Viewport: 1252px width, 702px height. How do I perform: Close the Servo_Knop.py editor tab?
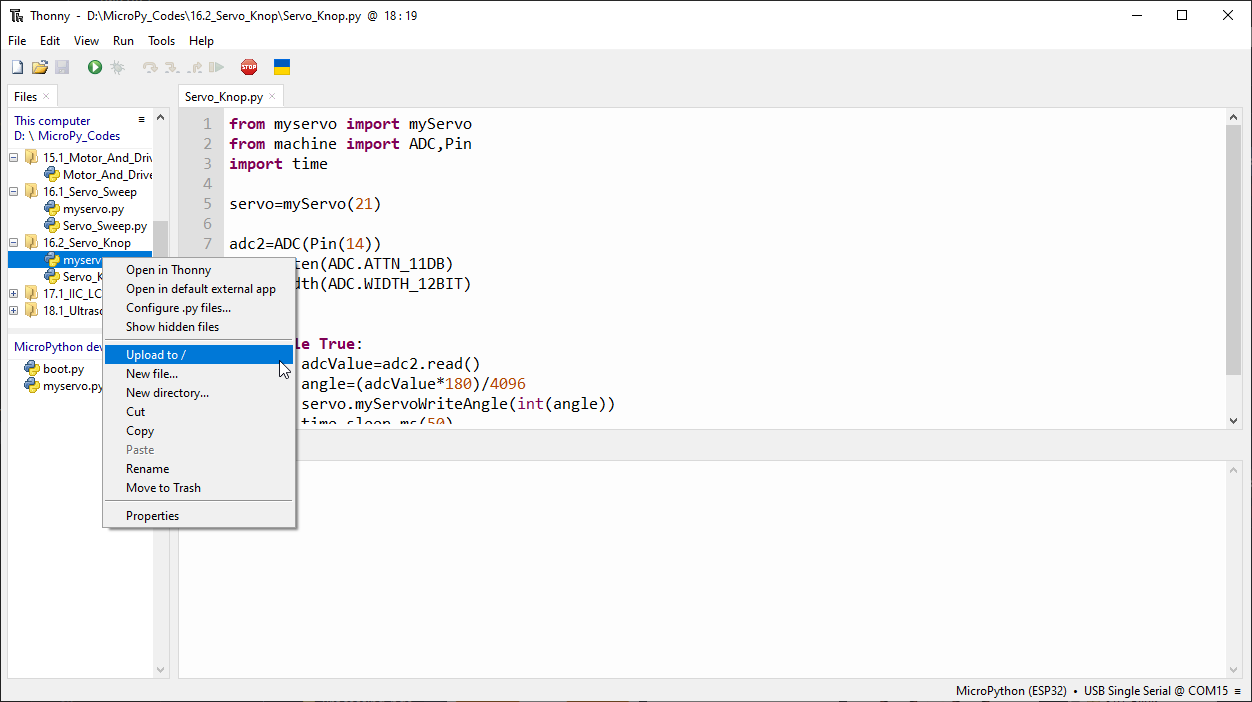pos(272,97)
